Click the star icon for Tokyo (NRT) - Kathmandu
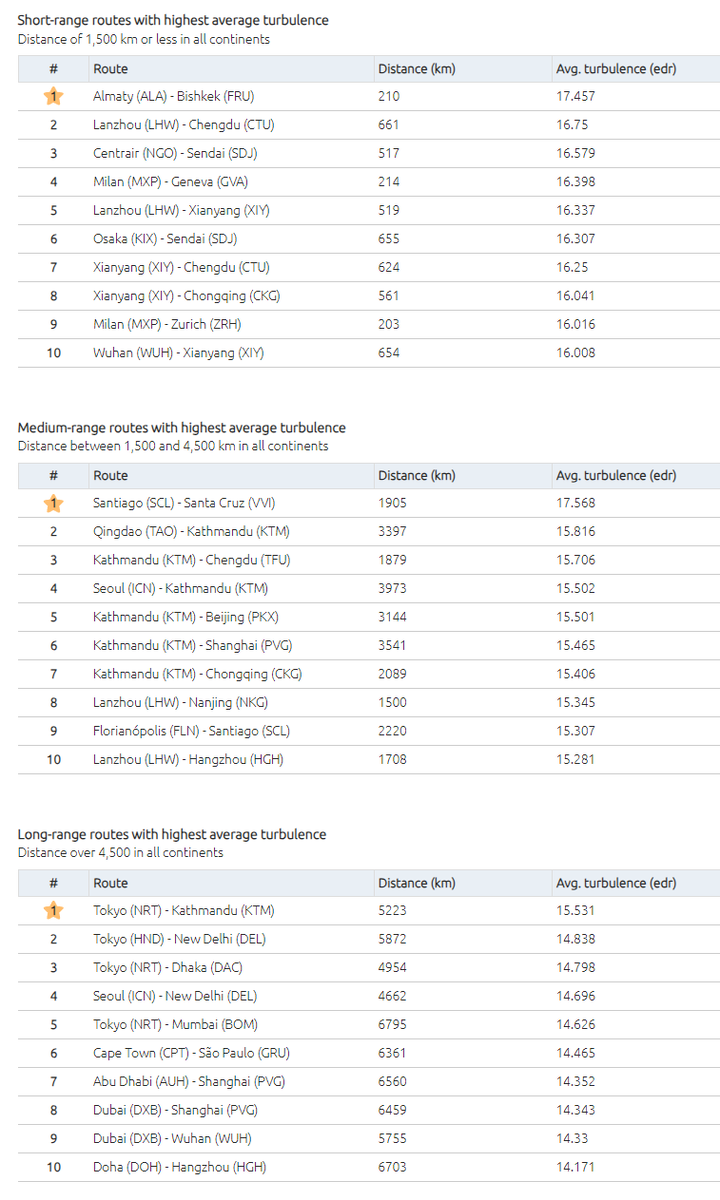The image size is (720, 1200). point(54,910)
